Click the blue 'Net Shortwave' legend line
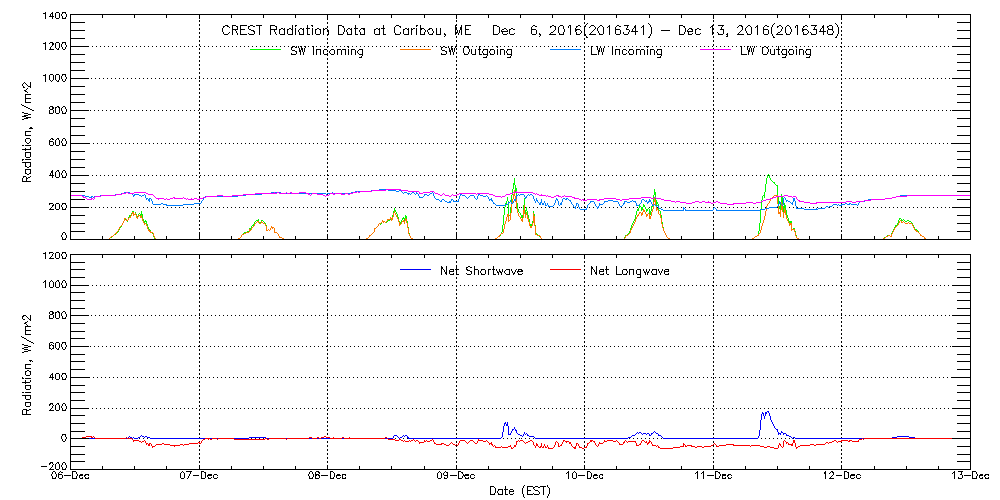 (415, 270)
